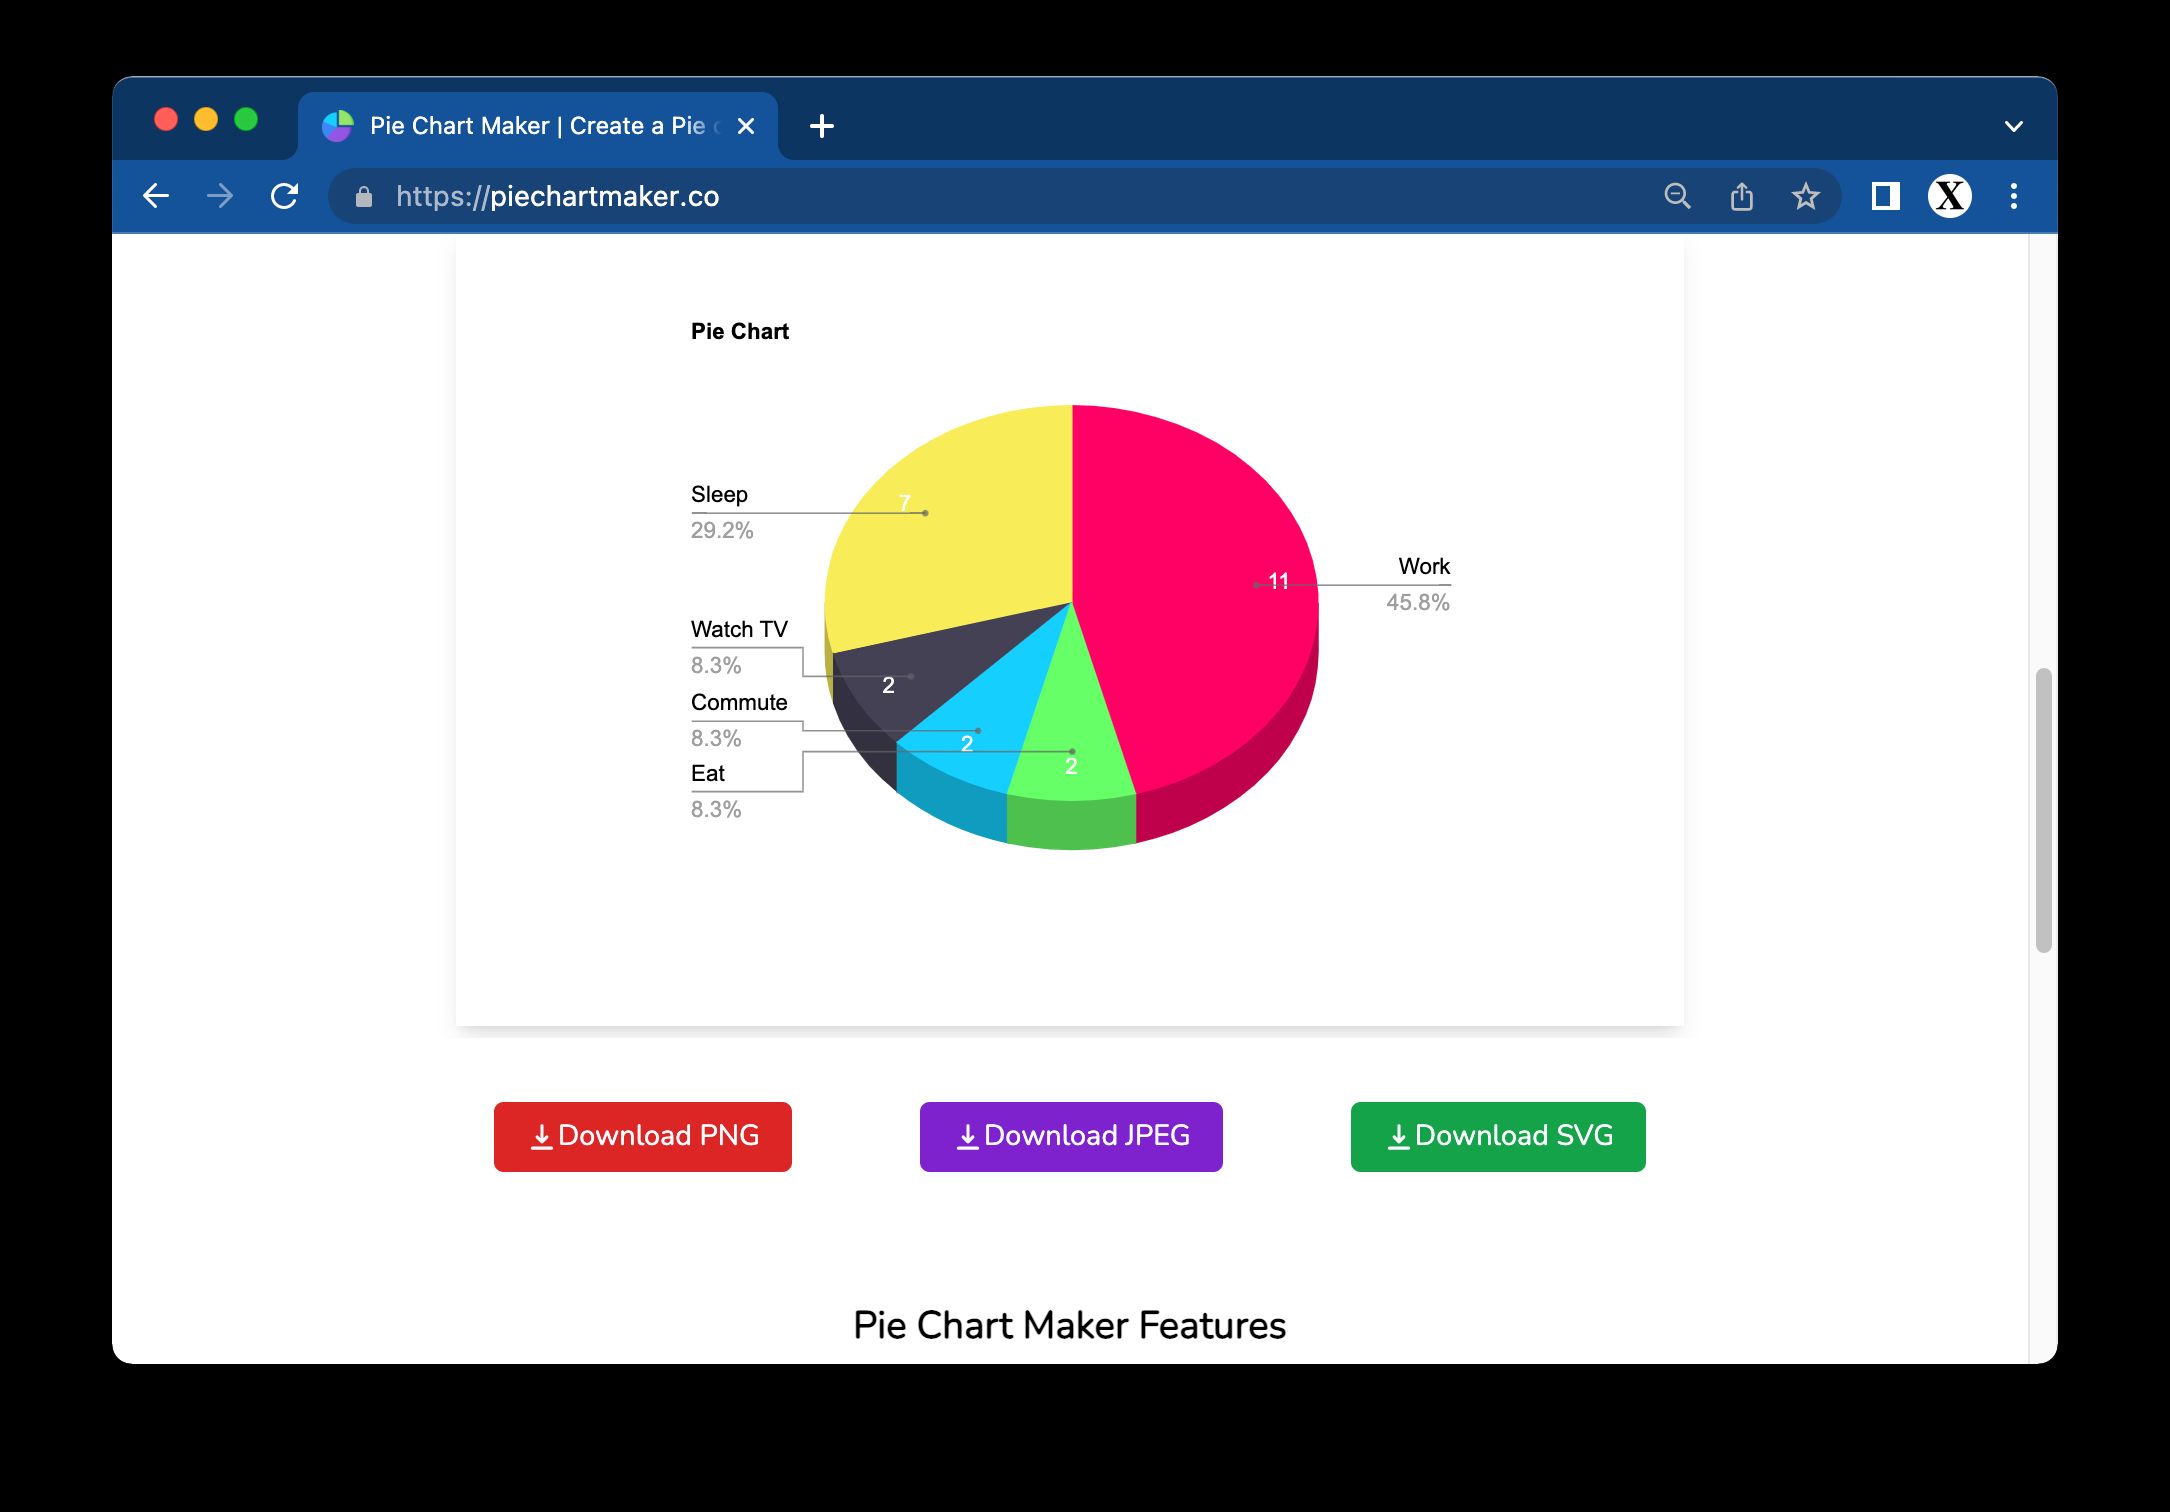The image size is (2170, 1512).
Task: Click the green window fullscreen button
Action: tap(246, 120)
